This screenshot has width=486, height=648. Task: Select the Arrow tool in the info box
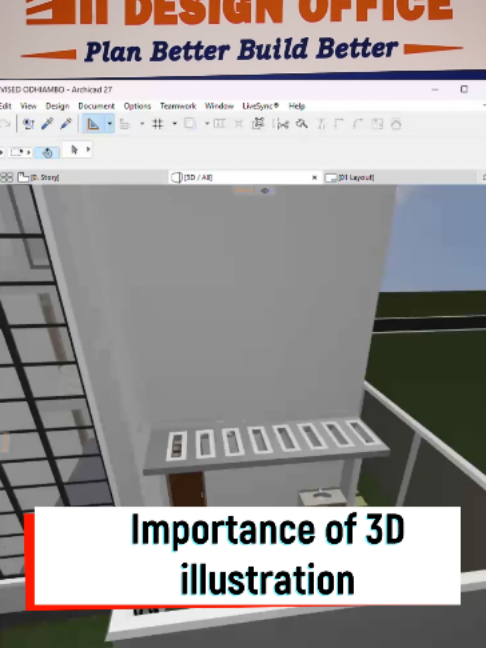(x=74, y=150)
